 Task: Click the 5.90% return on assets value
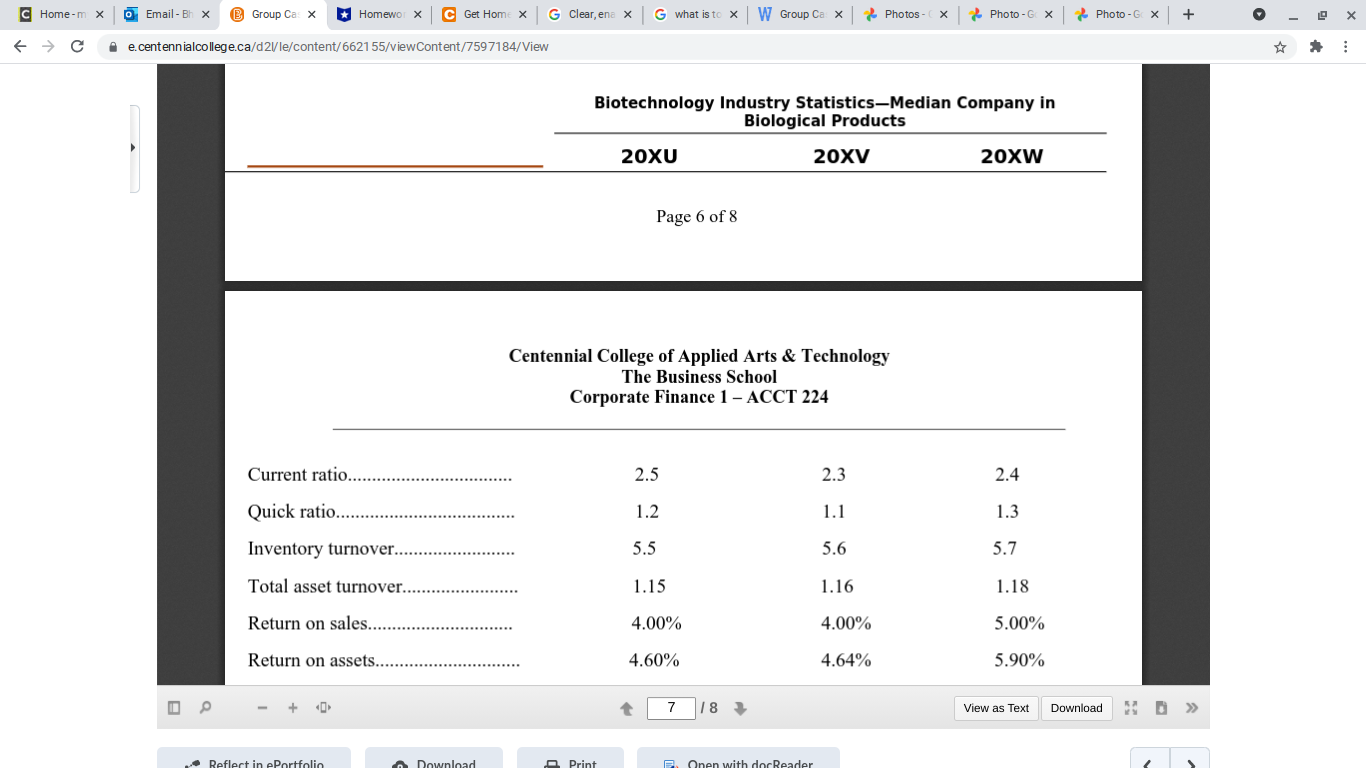point(1019,660)
